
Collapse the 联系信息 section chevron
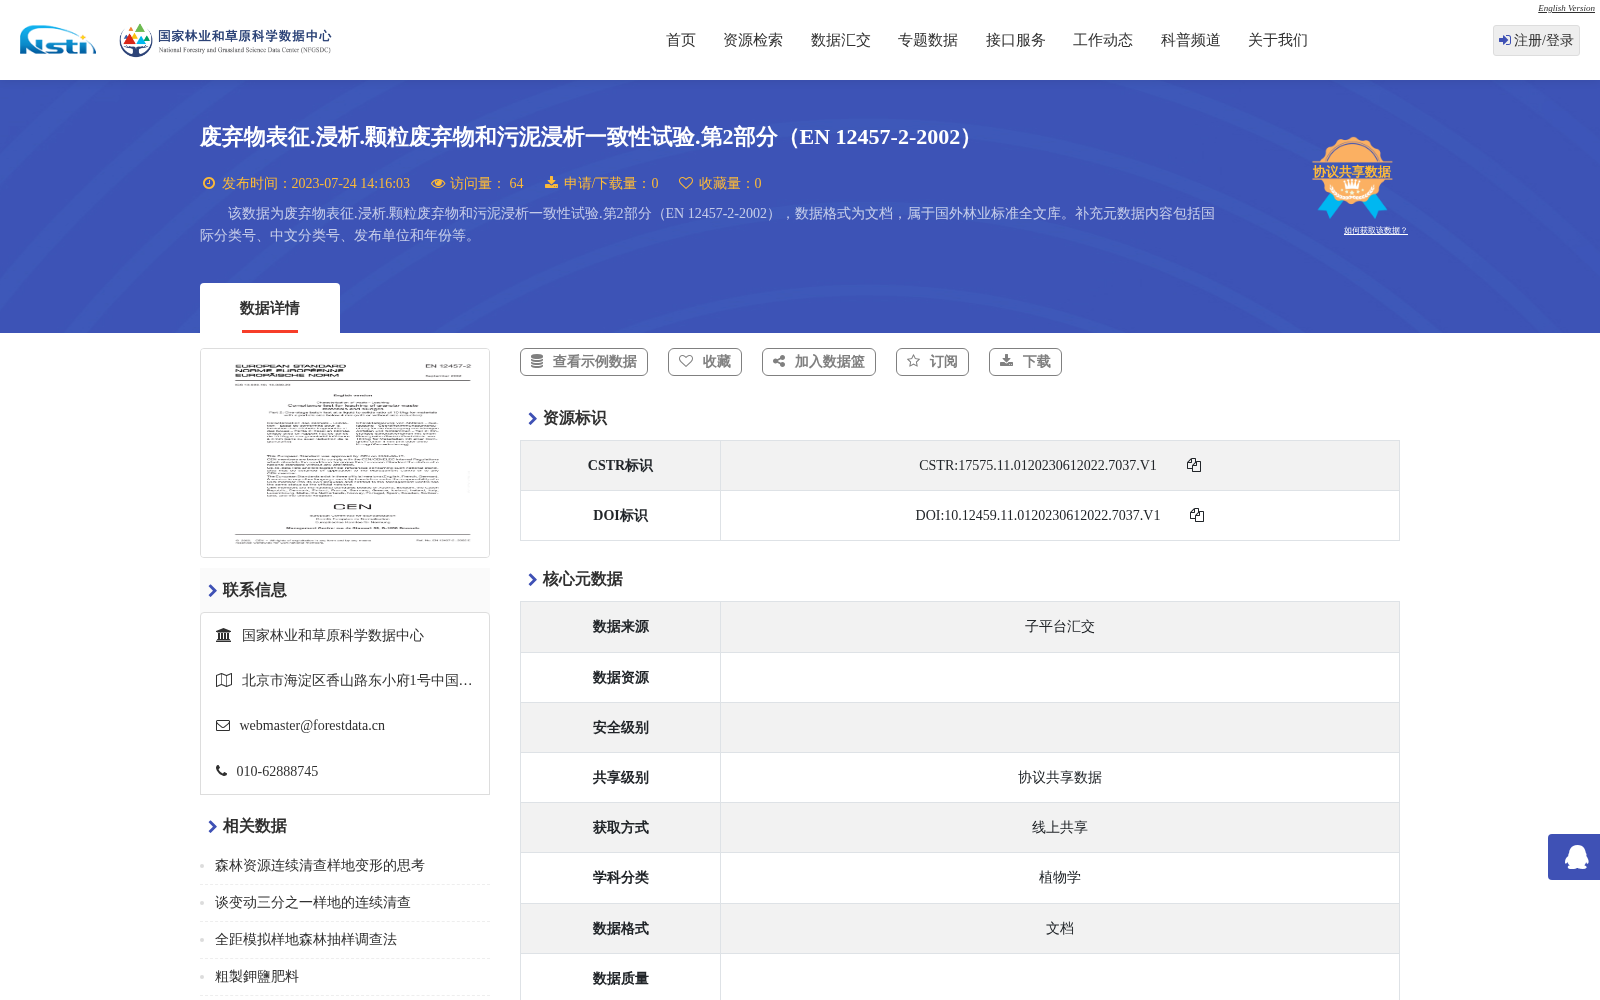pos(212,590)
